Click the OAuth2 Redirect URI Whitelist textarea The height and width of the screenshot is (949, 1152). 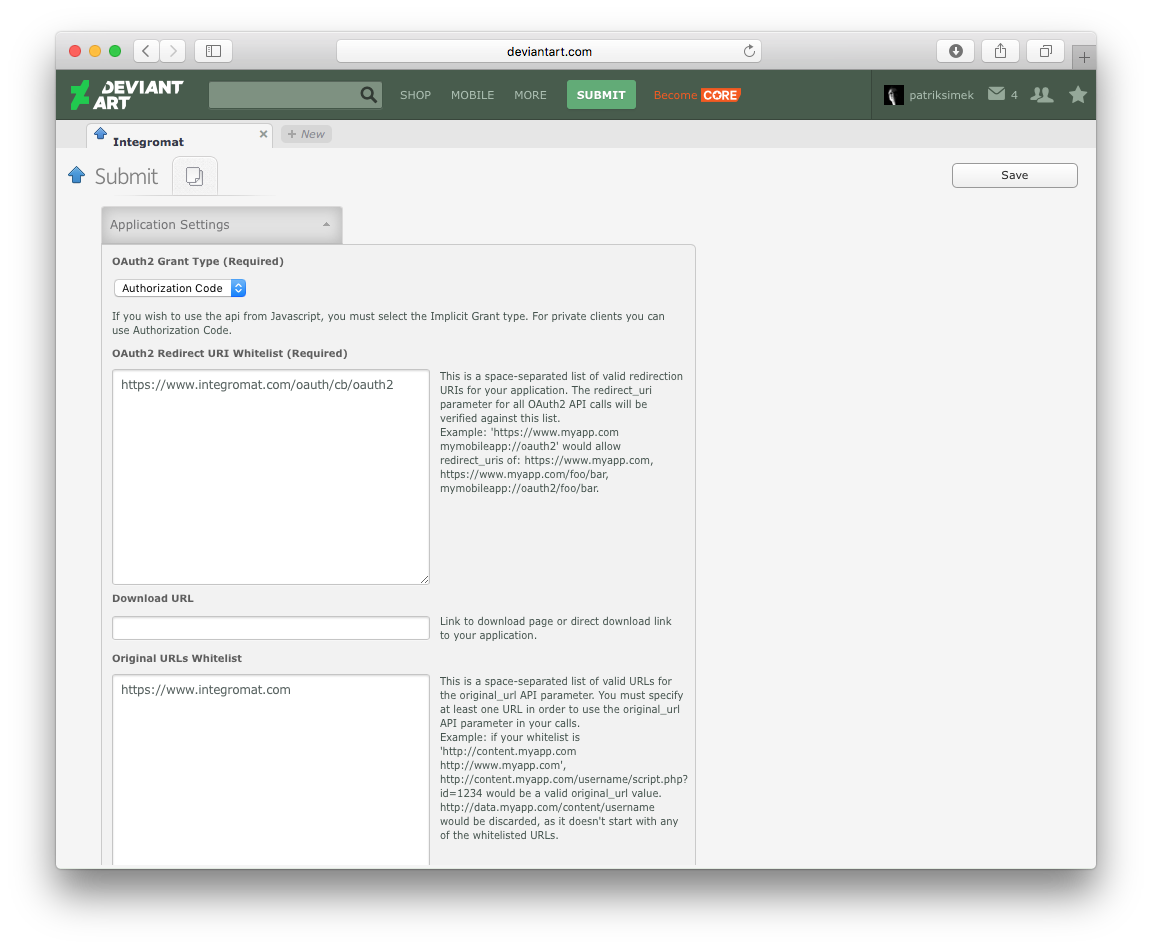click(x=270, y=477)
